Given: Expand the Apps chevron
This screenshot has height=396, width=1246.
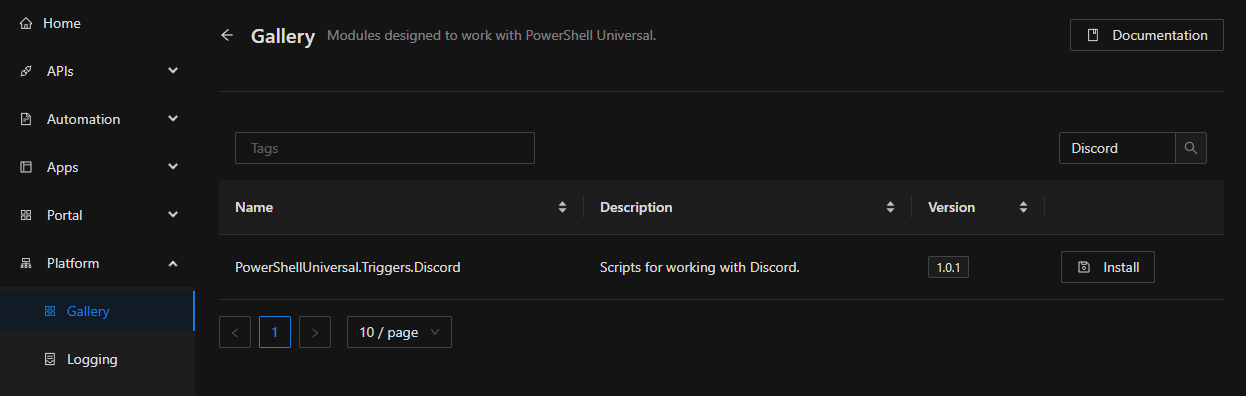Looking at the screenshot, I should click(173, 167).
